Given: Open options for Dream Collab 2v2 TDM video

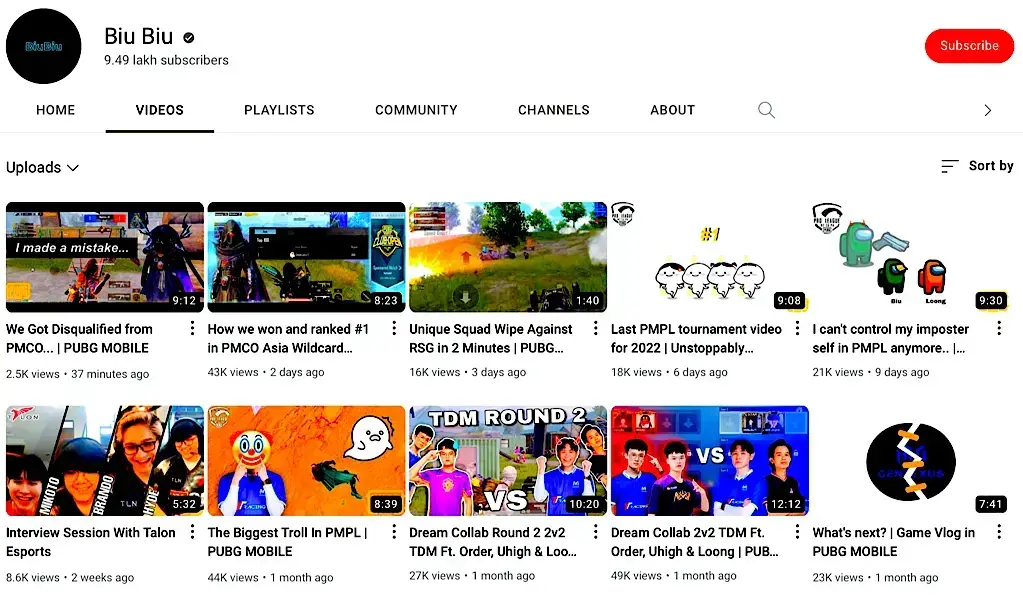Looking at the screenshot, I should pyautogui.click(x=797, y=532).
